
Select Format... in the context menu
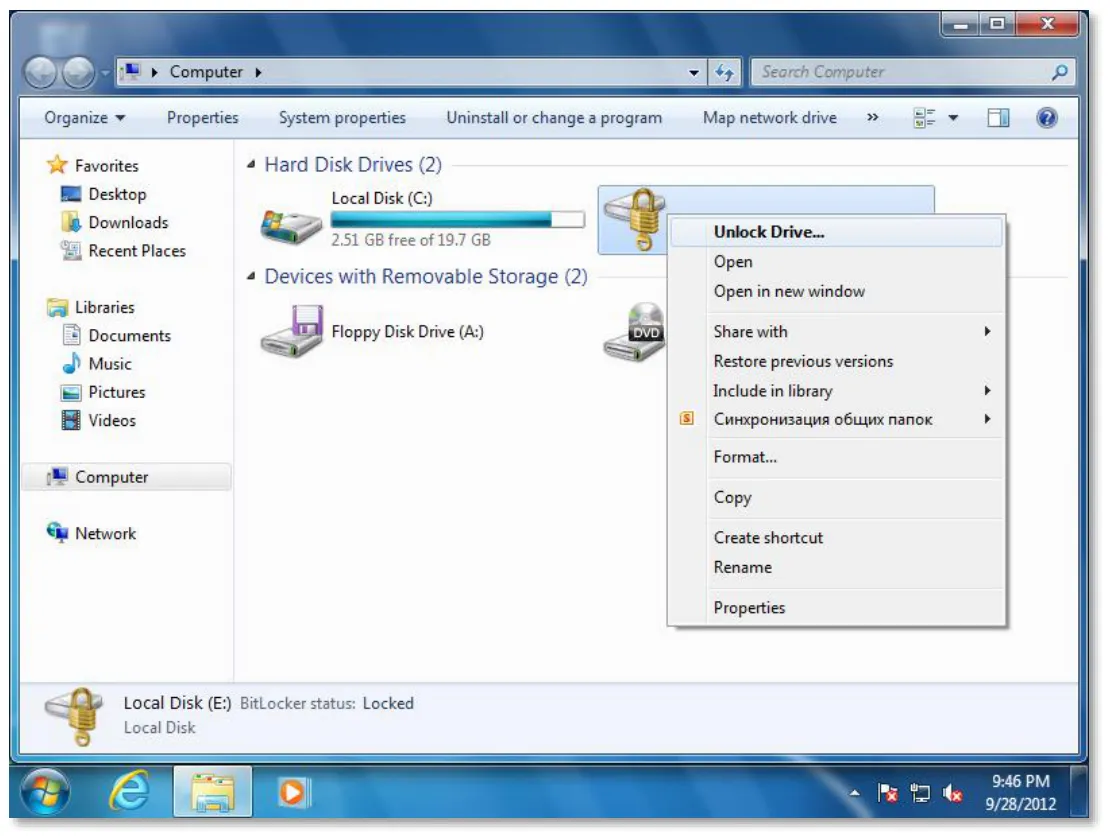tap(836, 458)
